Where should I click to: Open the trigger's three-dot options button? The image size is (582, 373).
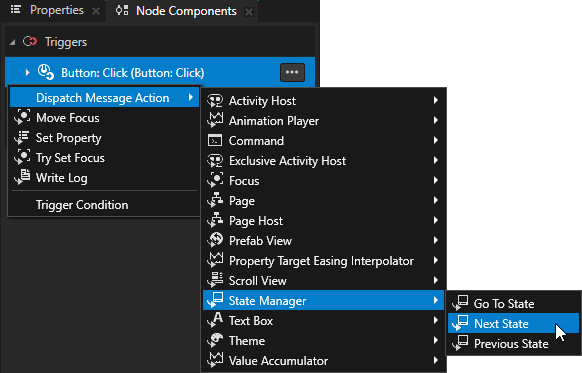292,72
